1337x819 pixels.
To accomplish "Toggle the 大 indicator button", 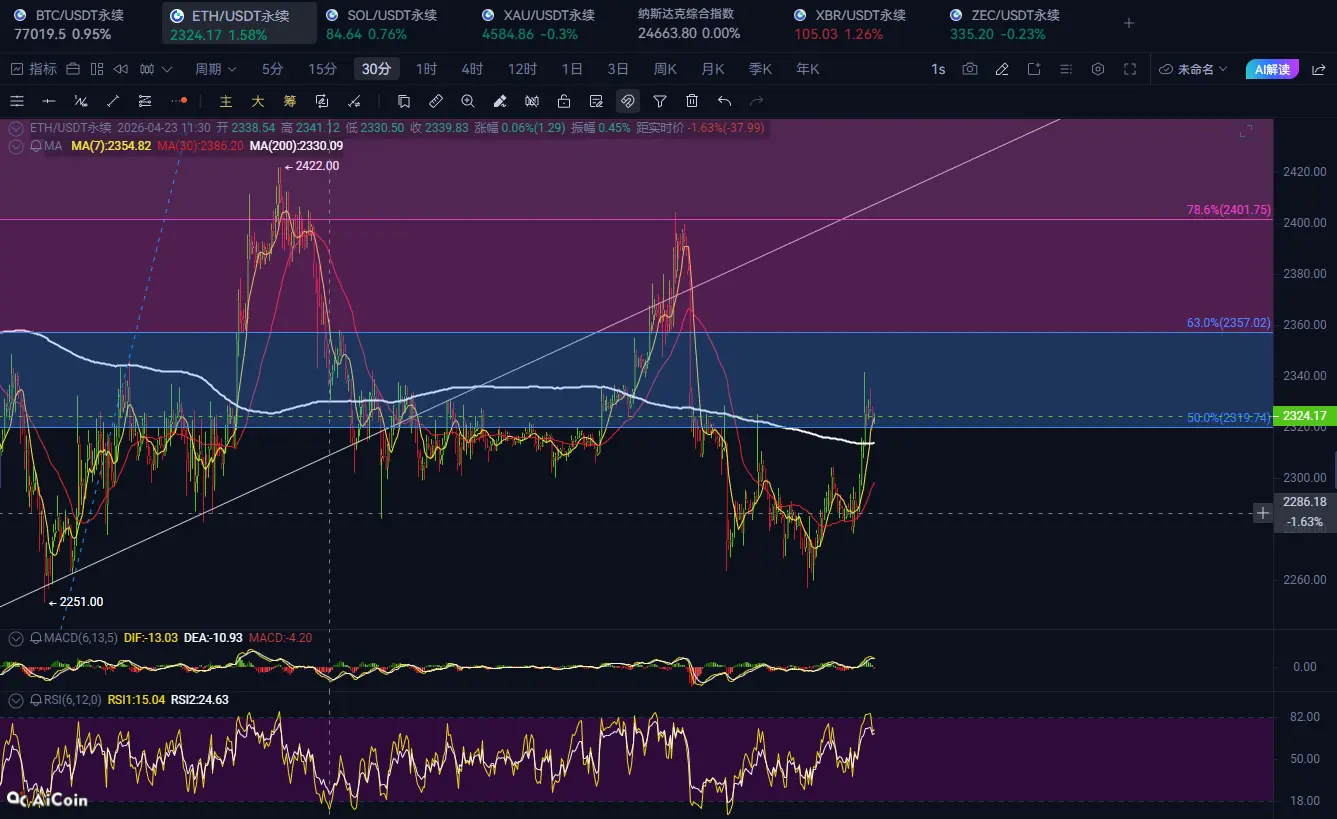I will (258, 101).
